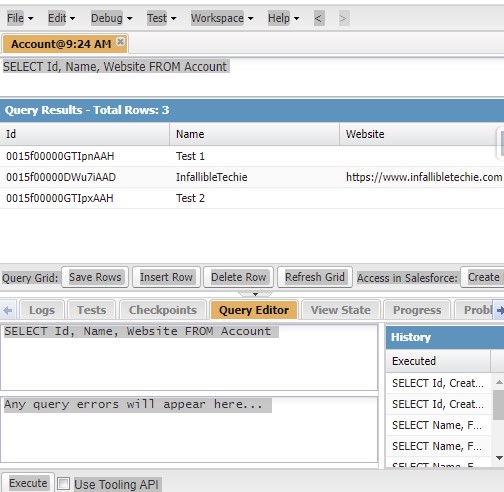
Task: Select Id cell 0015f00000DWu7iAAD
Action: (85, 177)
